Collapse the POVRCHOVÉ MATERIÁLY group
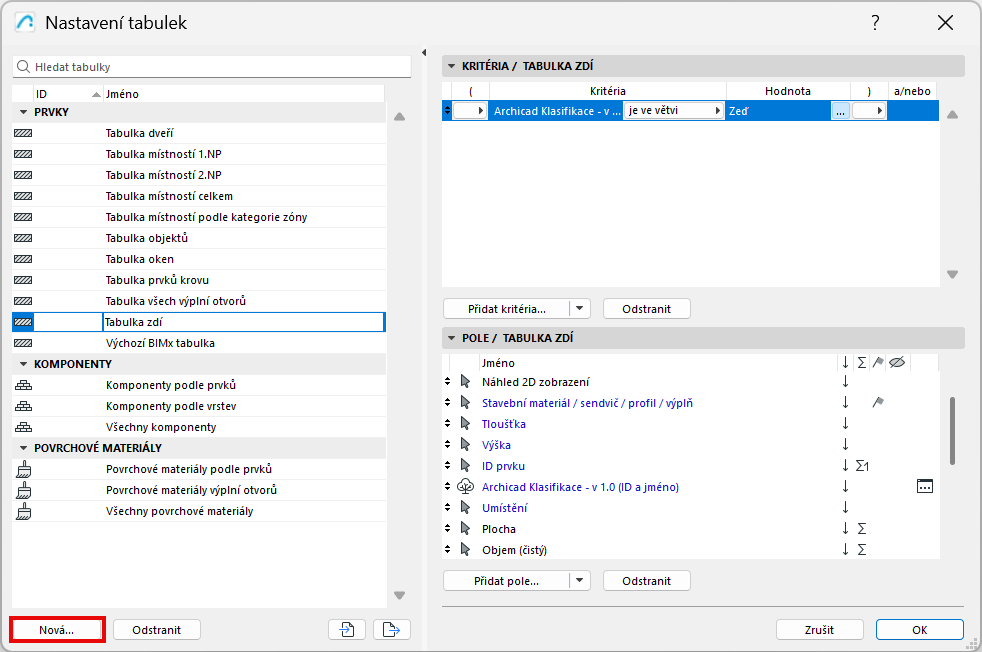The height and width of the screenshot is (652, 982). pos(23,448)
